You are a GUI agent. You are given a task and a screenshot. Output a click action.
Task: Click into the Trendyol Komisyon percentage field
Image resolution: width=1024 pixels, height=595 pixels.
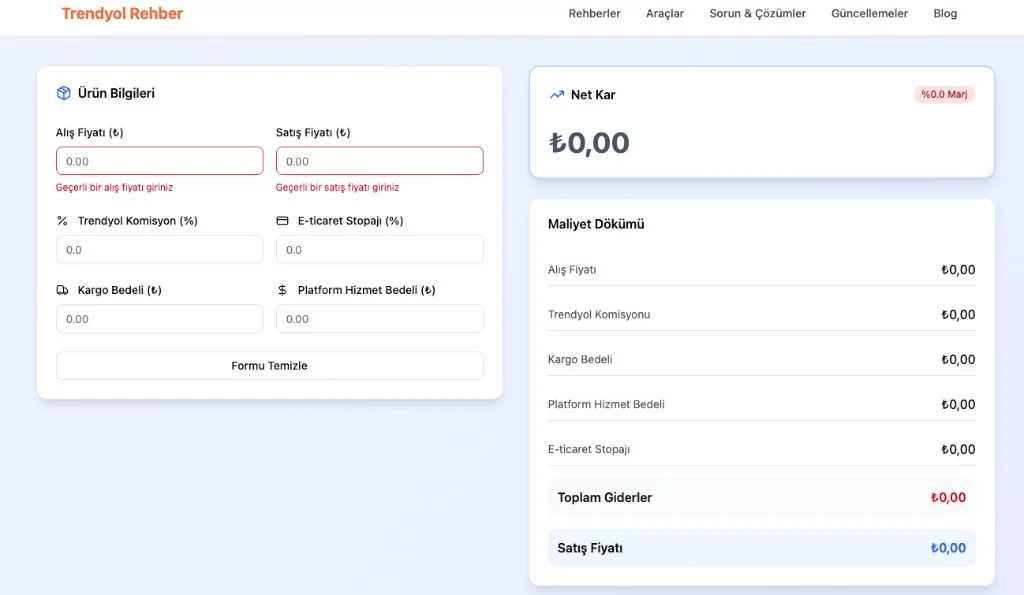[160, 250]
